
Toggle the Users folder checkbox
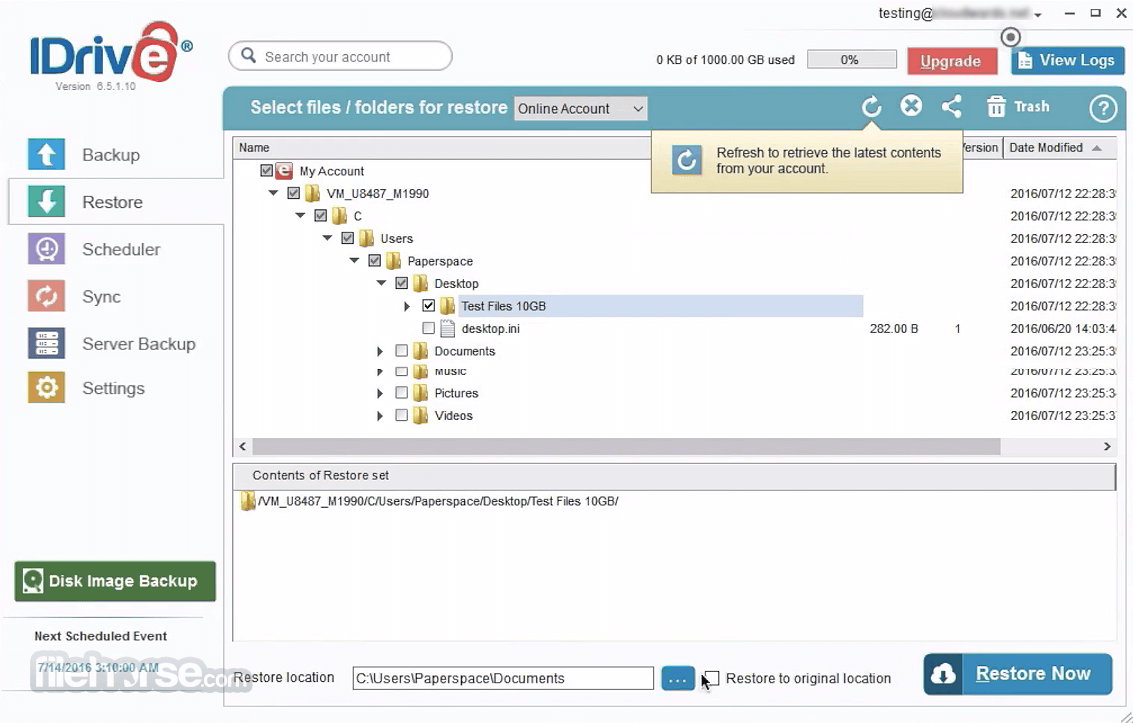[348, 238]
